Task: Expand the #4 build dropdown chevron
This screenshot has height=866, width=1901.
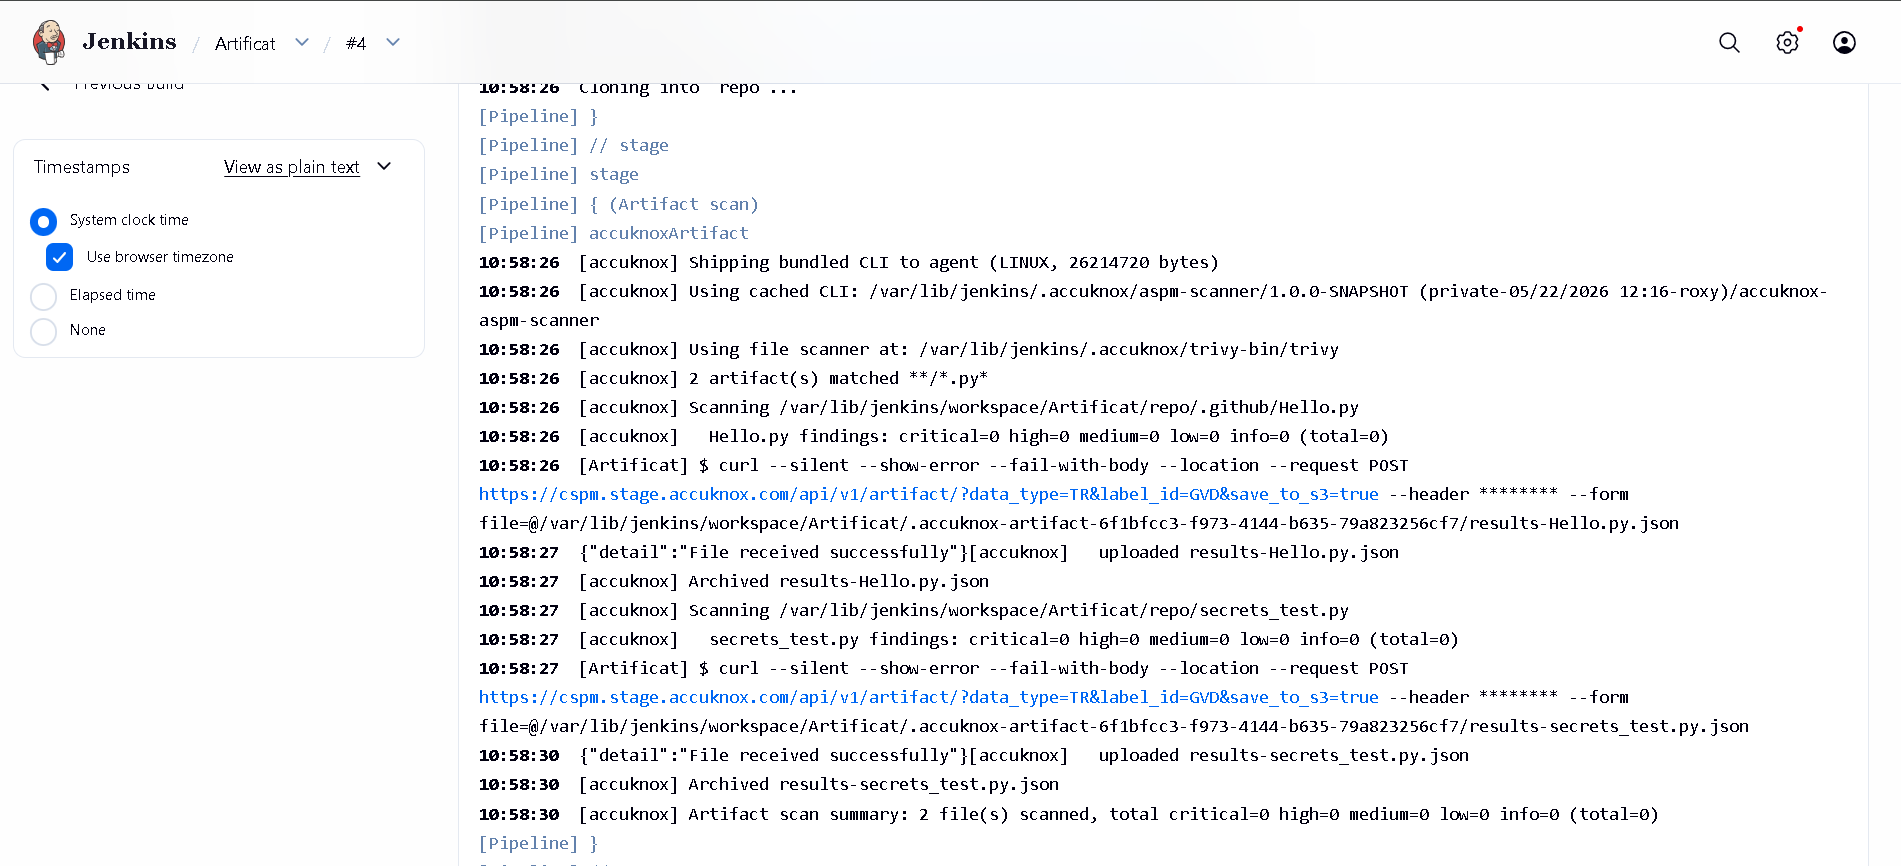Action: 393,42
